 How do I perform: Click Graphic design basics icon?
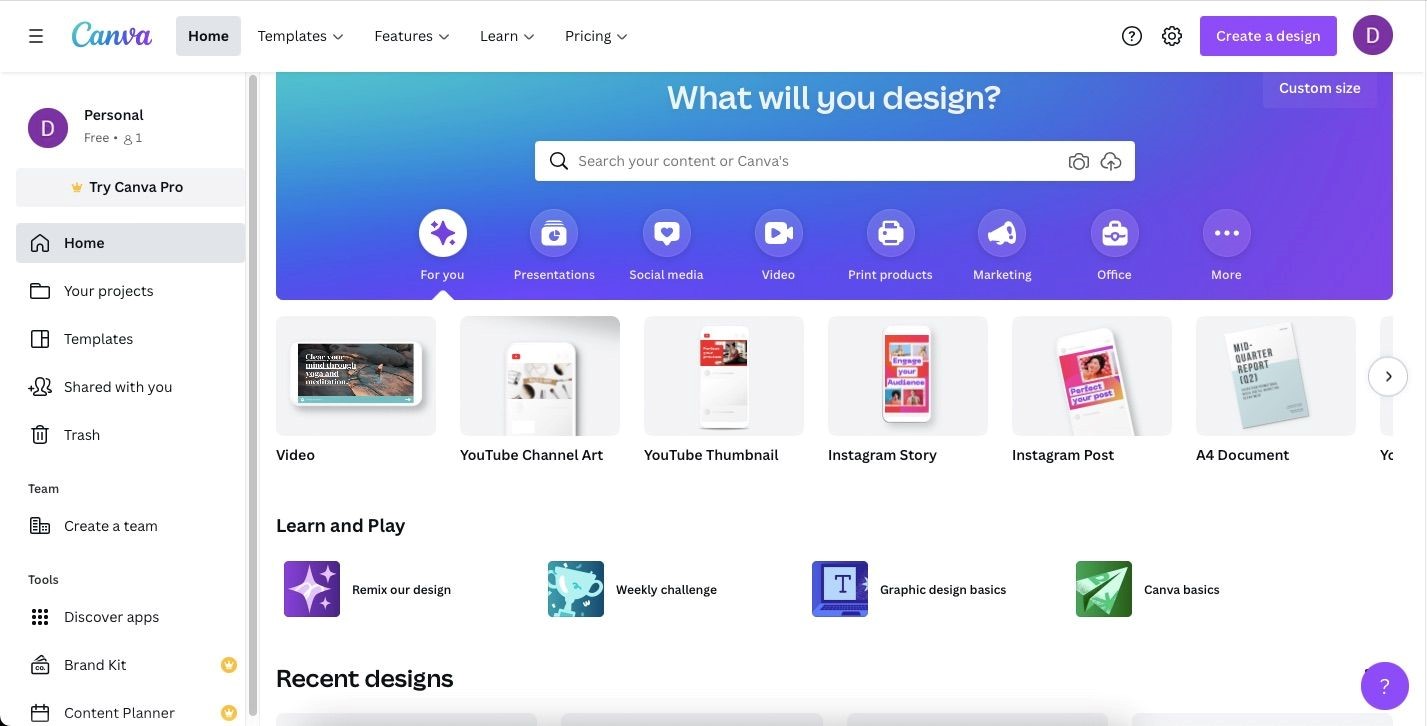point(840,589)
